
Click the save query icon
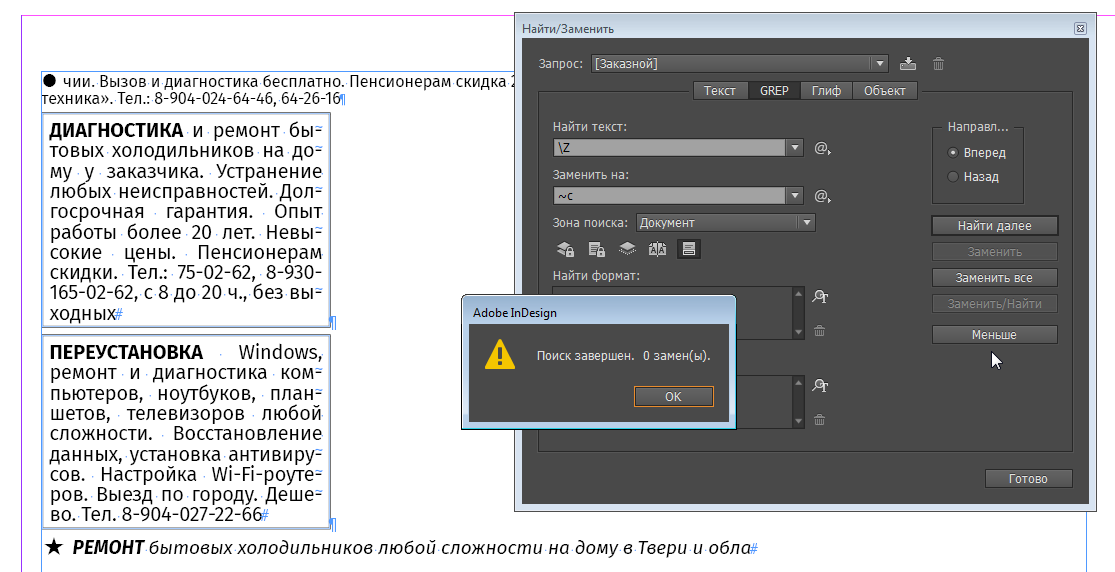(907, 64)
